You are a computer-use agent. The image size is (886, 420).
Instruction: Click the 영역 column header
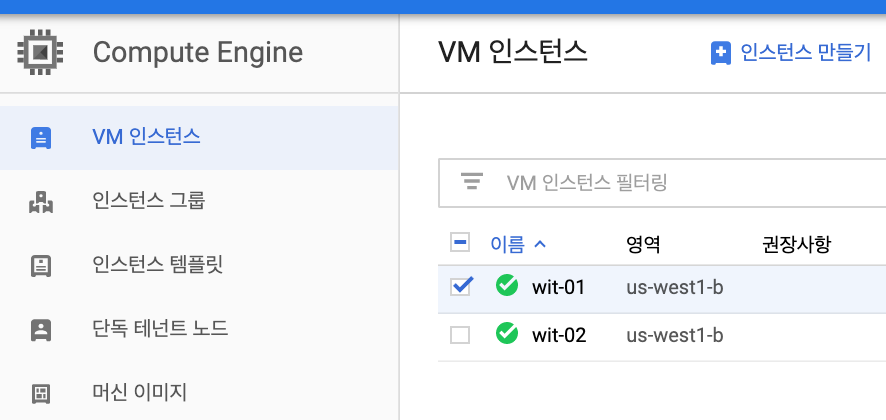643,244
